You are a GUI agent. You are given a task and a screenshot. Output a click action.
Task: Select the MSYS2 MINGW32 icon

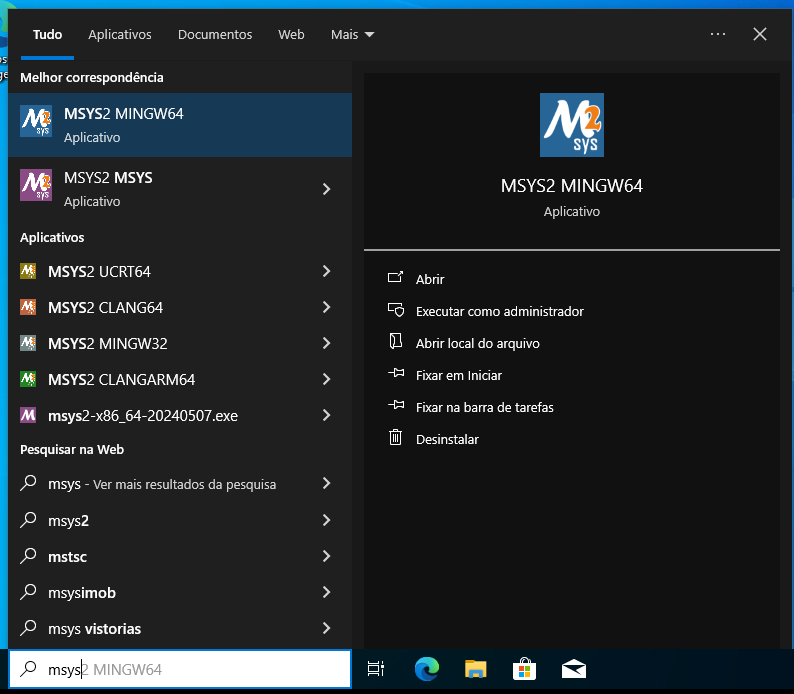[x=30, y=343]
